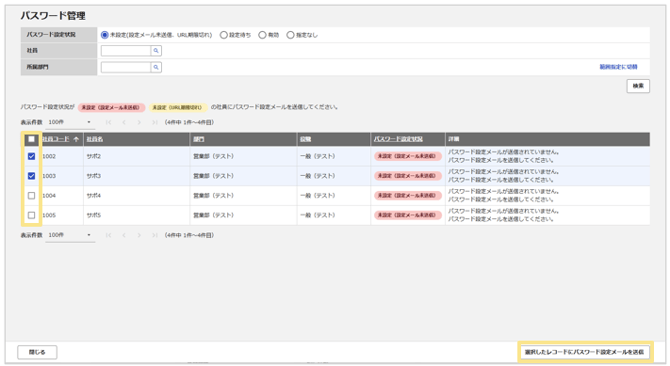Go to previous page in top pager
The width and height of the screenshot is (670, 366).
124,123
